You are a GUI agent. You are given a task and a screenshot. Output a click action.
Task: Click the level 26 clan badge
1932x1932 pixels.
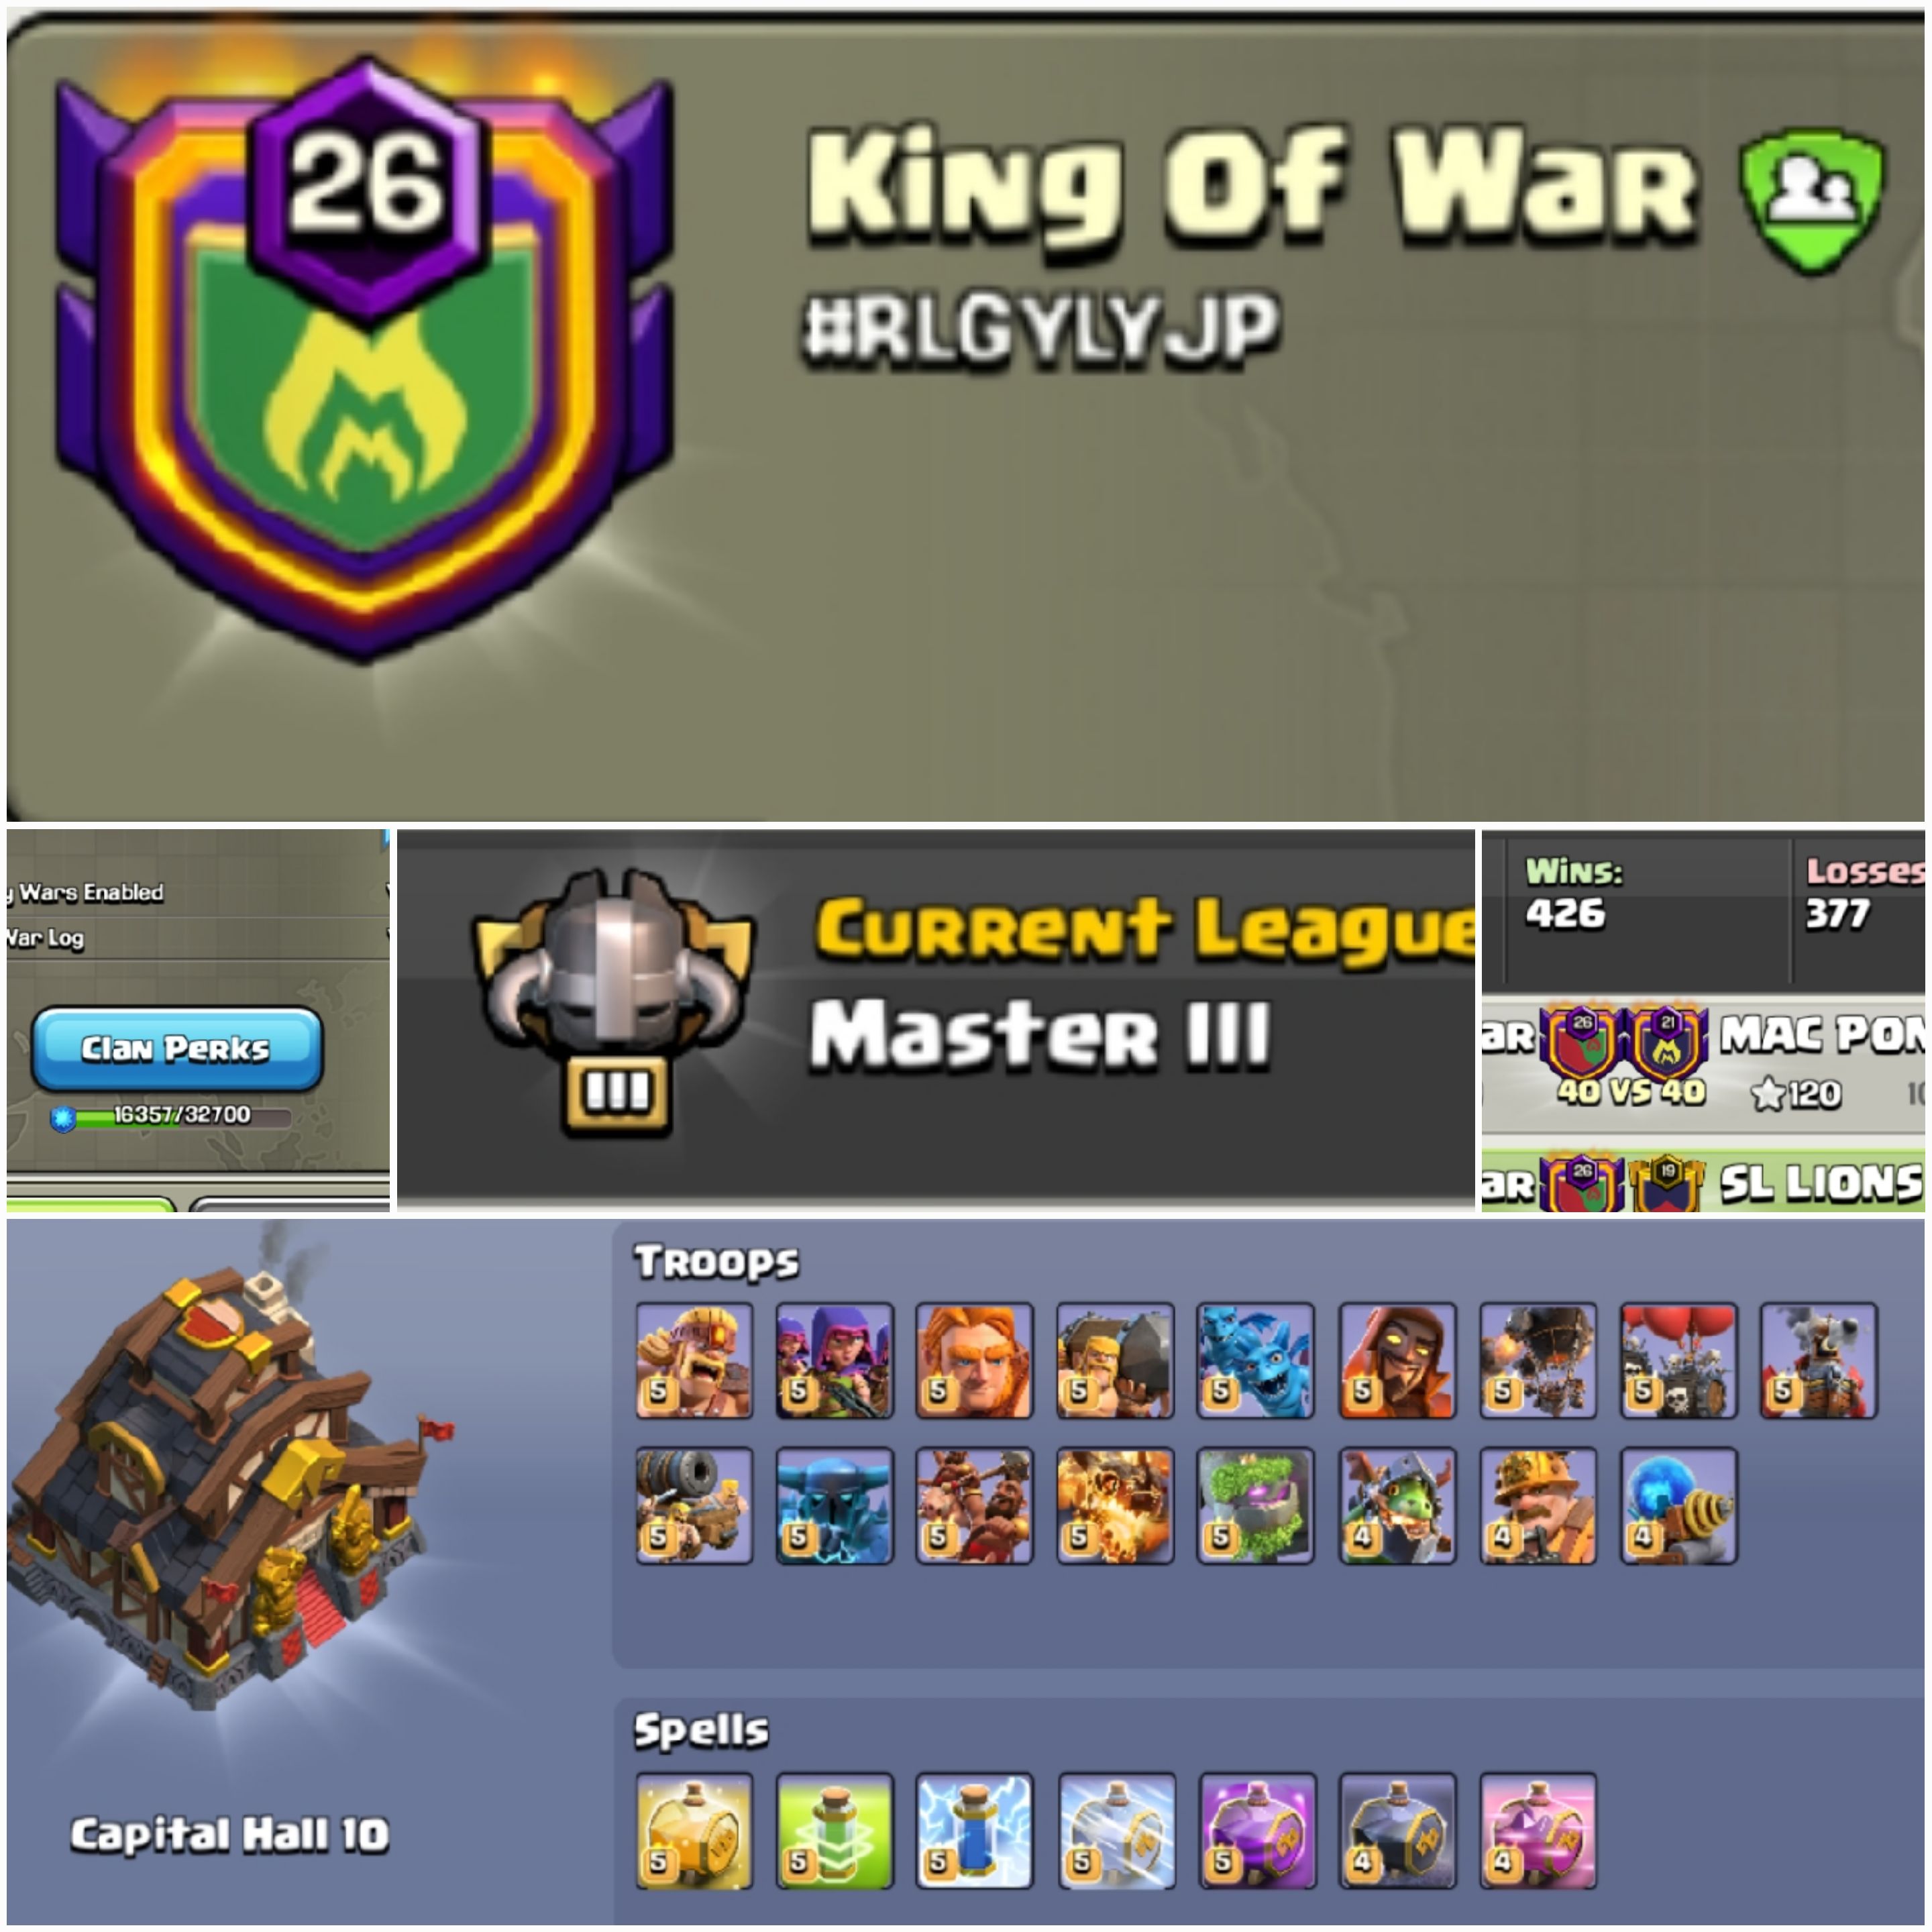tap(365, 360)
